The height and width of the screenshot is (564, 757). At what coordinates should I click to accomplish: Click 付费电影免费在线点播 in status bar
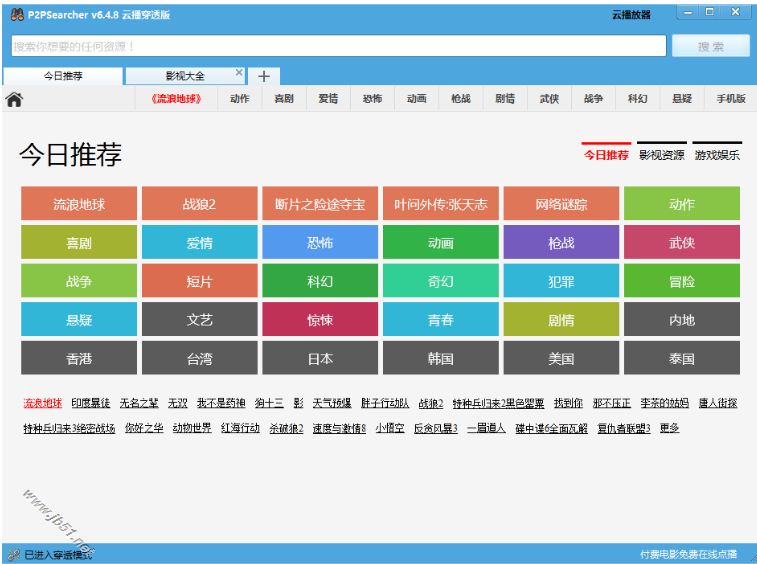click(689, 554)
